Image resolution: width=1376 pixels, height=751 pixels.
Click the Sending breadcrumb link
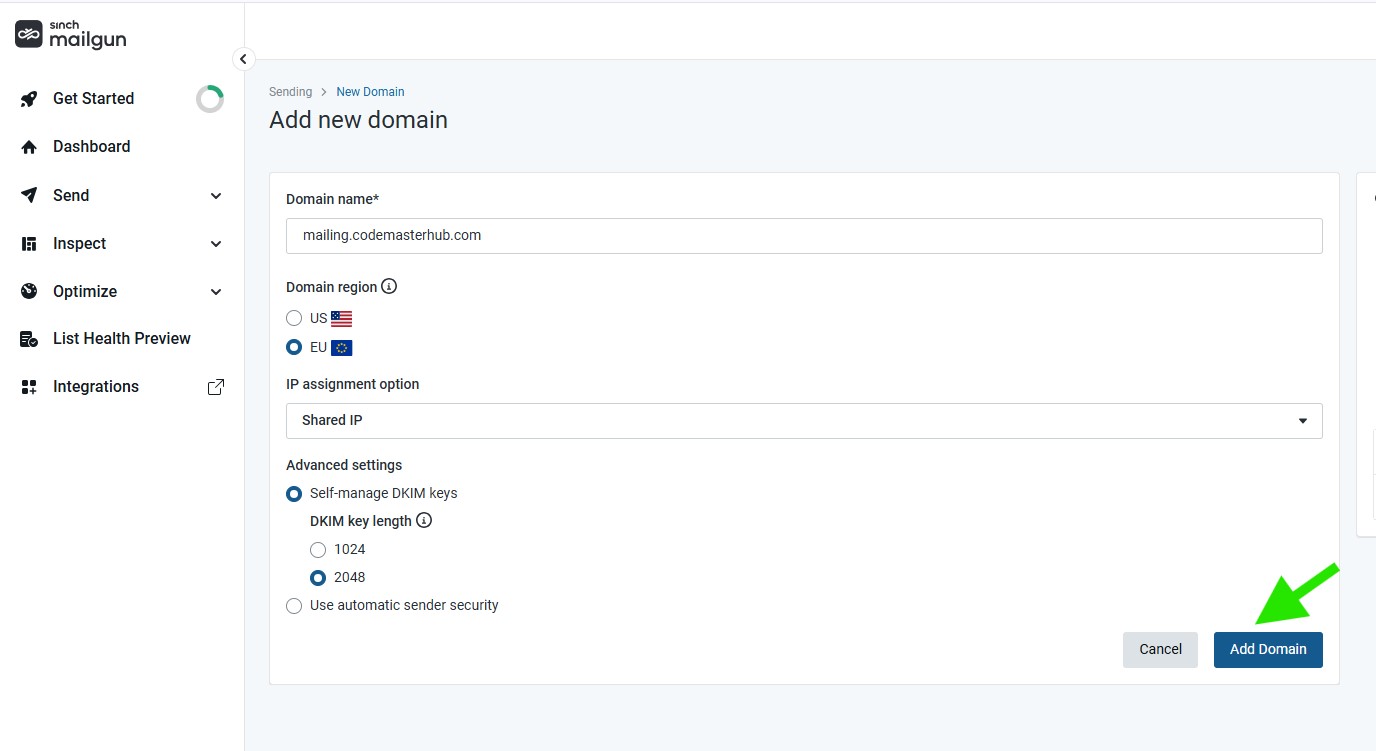[290, 92]
